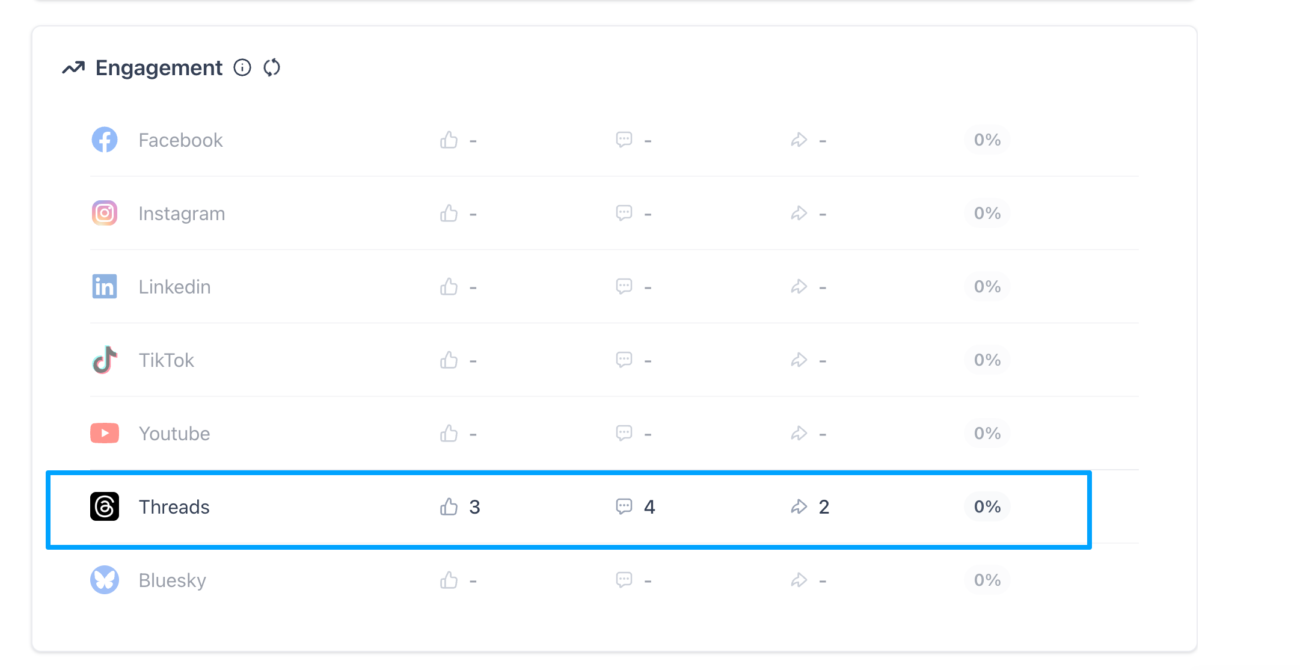1300x670 pixels.
Task: Select the Instagram logo icon
Action: [104, 213]
